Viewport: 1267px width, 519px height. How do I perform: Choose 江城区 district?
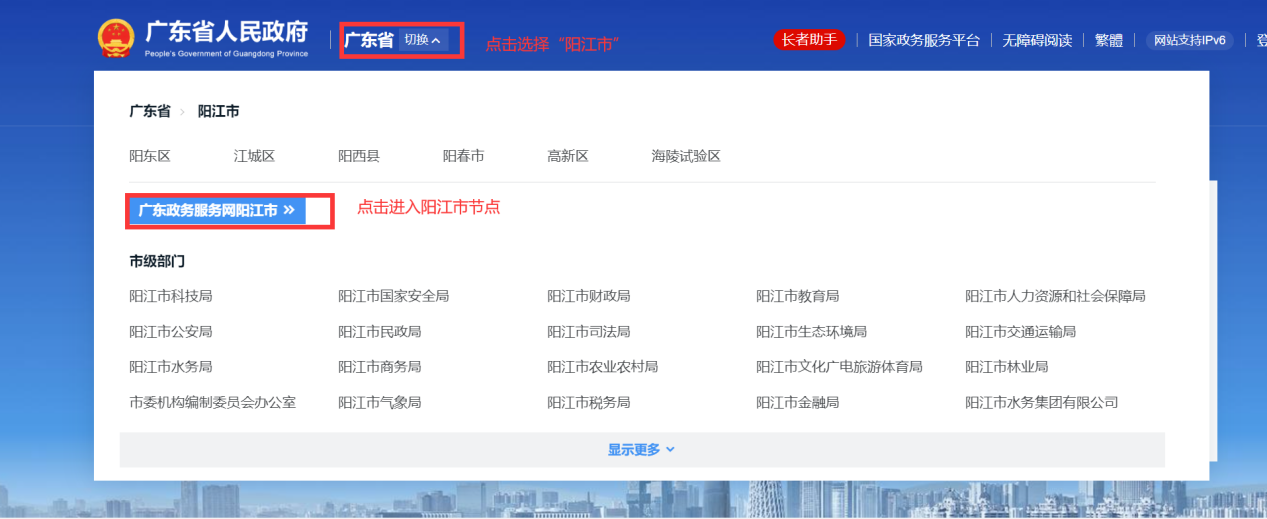click(x=255, y=156)
